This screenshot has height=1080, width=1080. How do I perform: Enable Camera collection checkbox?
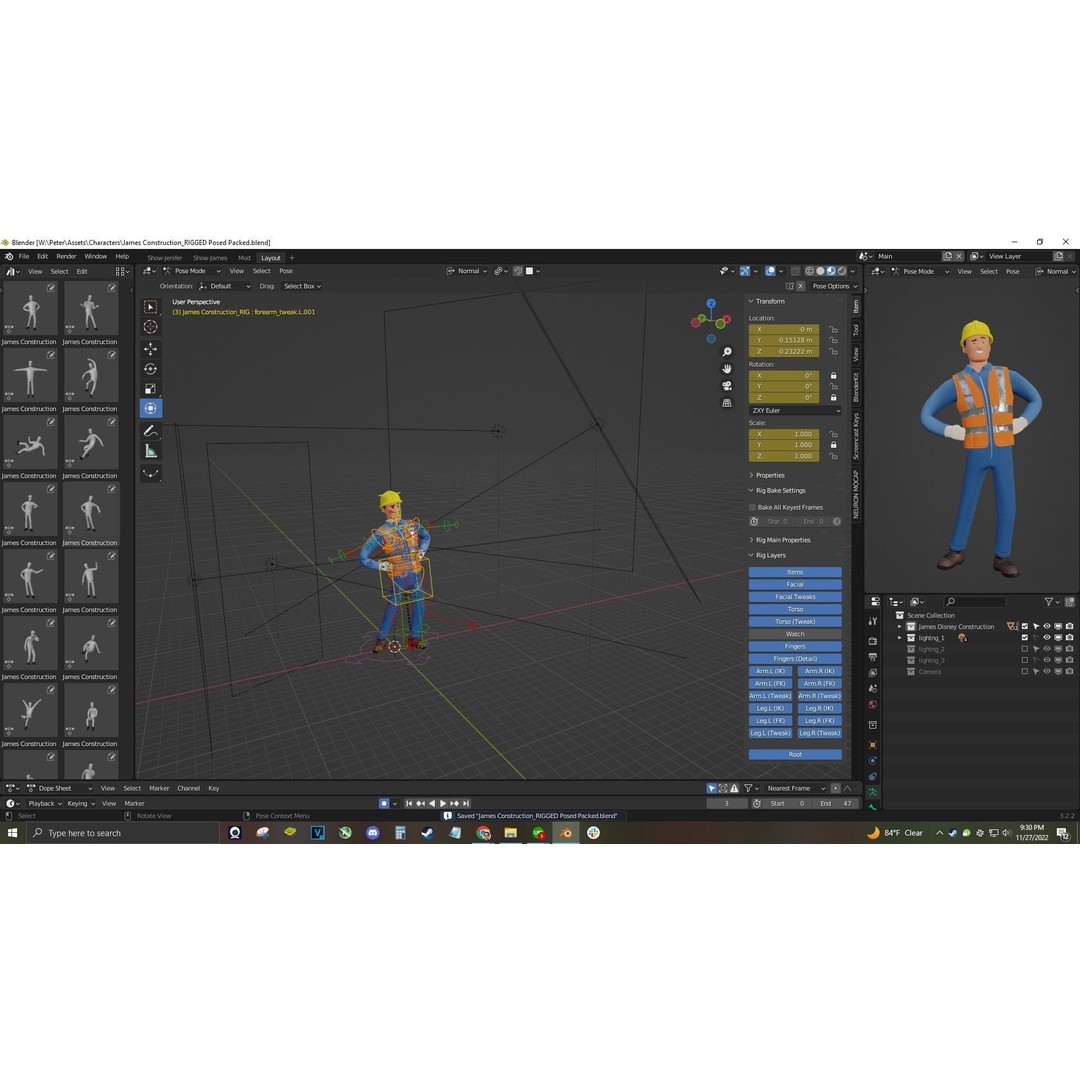coord(1024,672)
